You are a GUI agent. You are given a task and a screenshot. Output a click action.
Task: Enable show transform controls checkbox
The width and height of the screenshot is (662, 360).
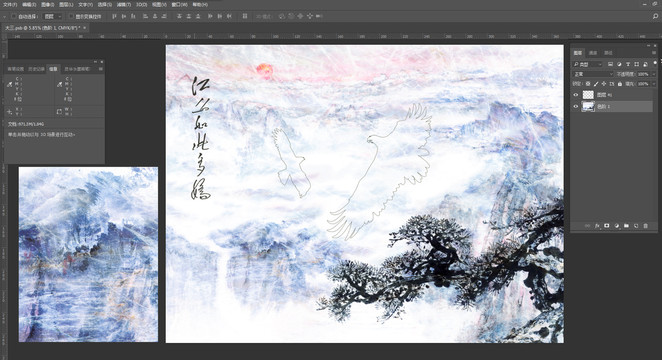(71, 16)
